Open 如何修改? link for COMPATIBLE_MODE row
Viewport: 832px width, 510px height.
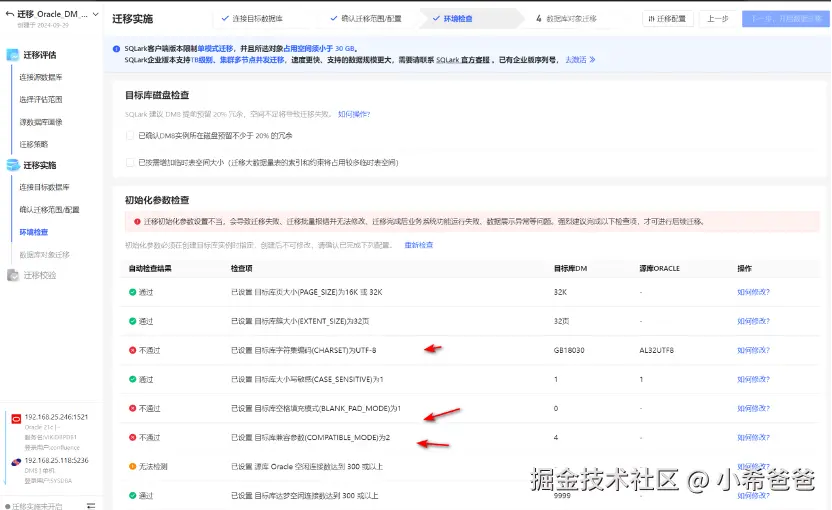tap(753, 437)
